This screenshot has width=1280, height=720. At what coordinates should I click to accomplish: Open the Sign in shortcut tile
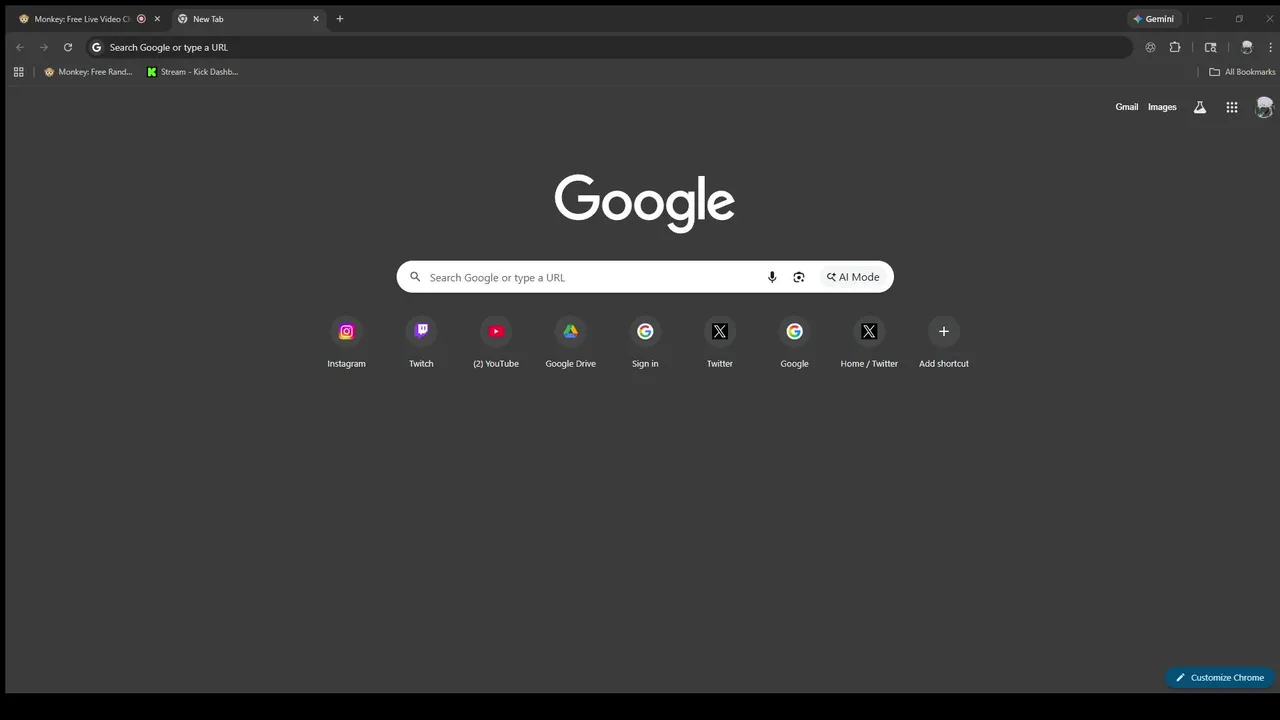pyautogui.click(x=645, y=342)
